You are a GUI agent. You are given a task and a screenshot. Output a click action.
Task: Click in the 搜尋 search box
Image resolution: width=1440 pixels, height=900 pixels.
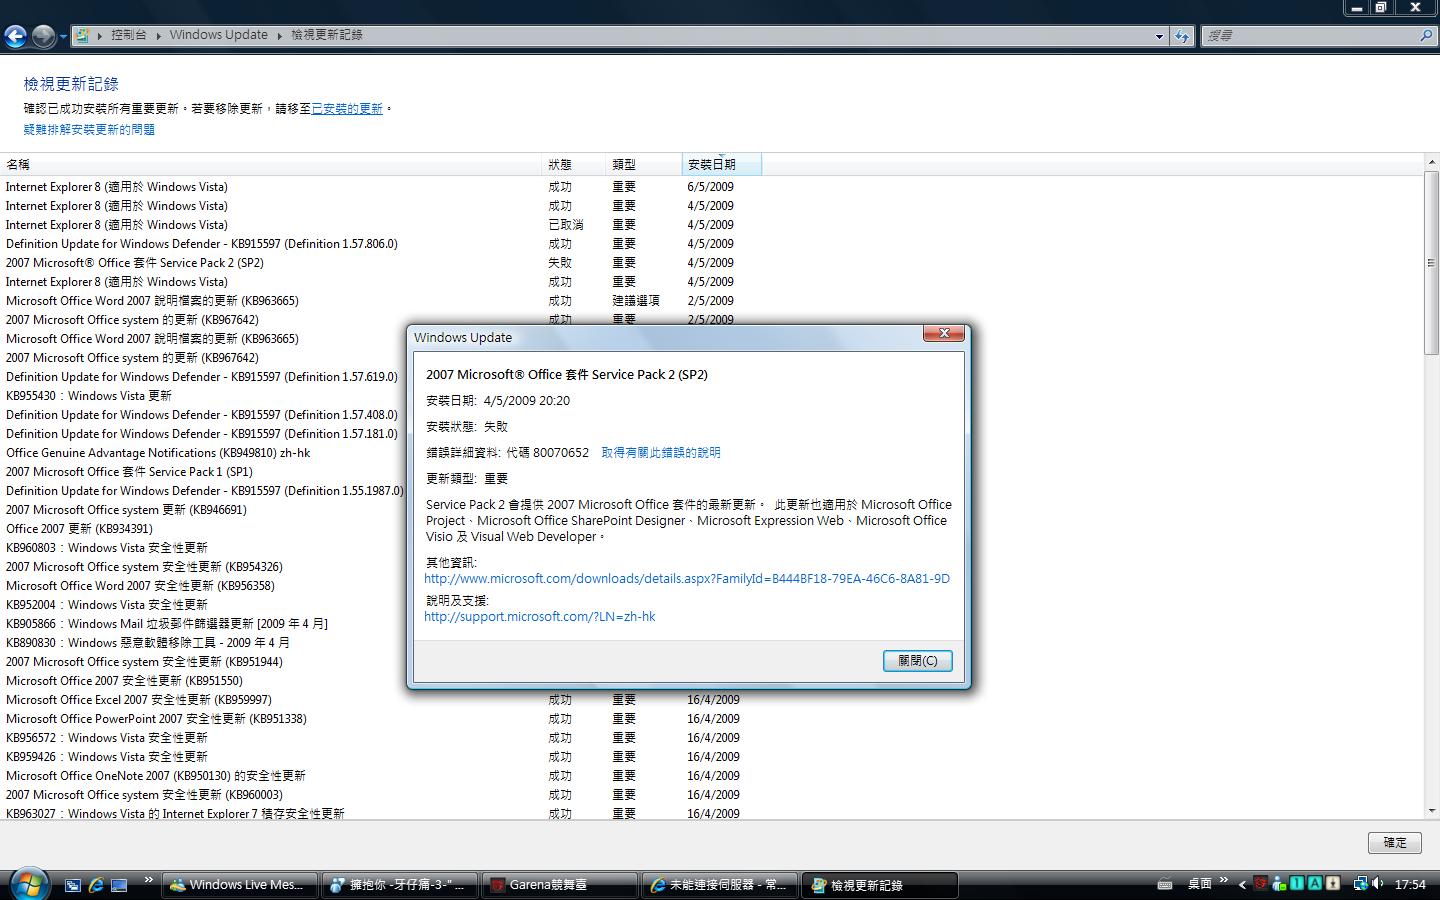click(x=1308, y=36)
